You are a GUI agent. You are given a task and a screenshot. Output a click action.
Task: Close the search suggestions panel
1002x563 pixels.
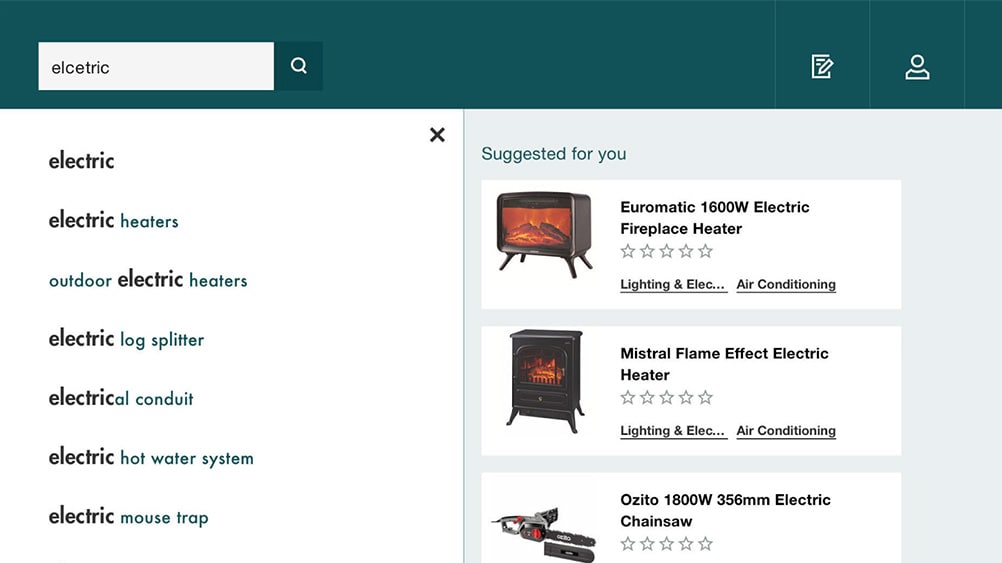click(x=437, y=135)
